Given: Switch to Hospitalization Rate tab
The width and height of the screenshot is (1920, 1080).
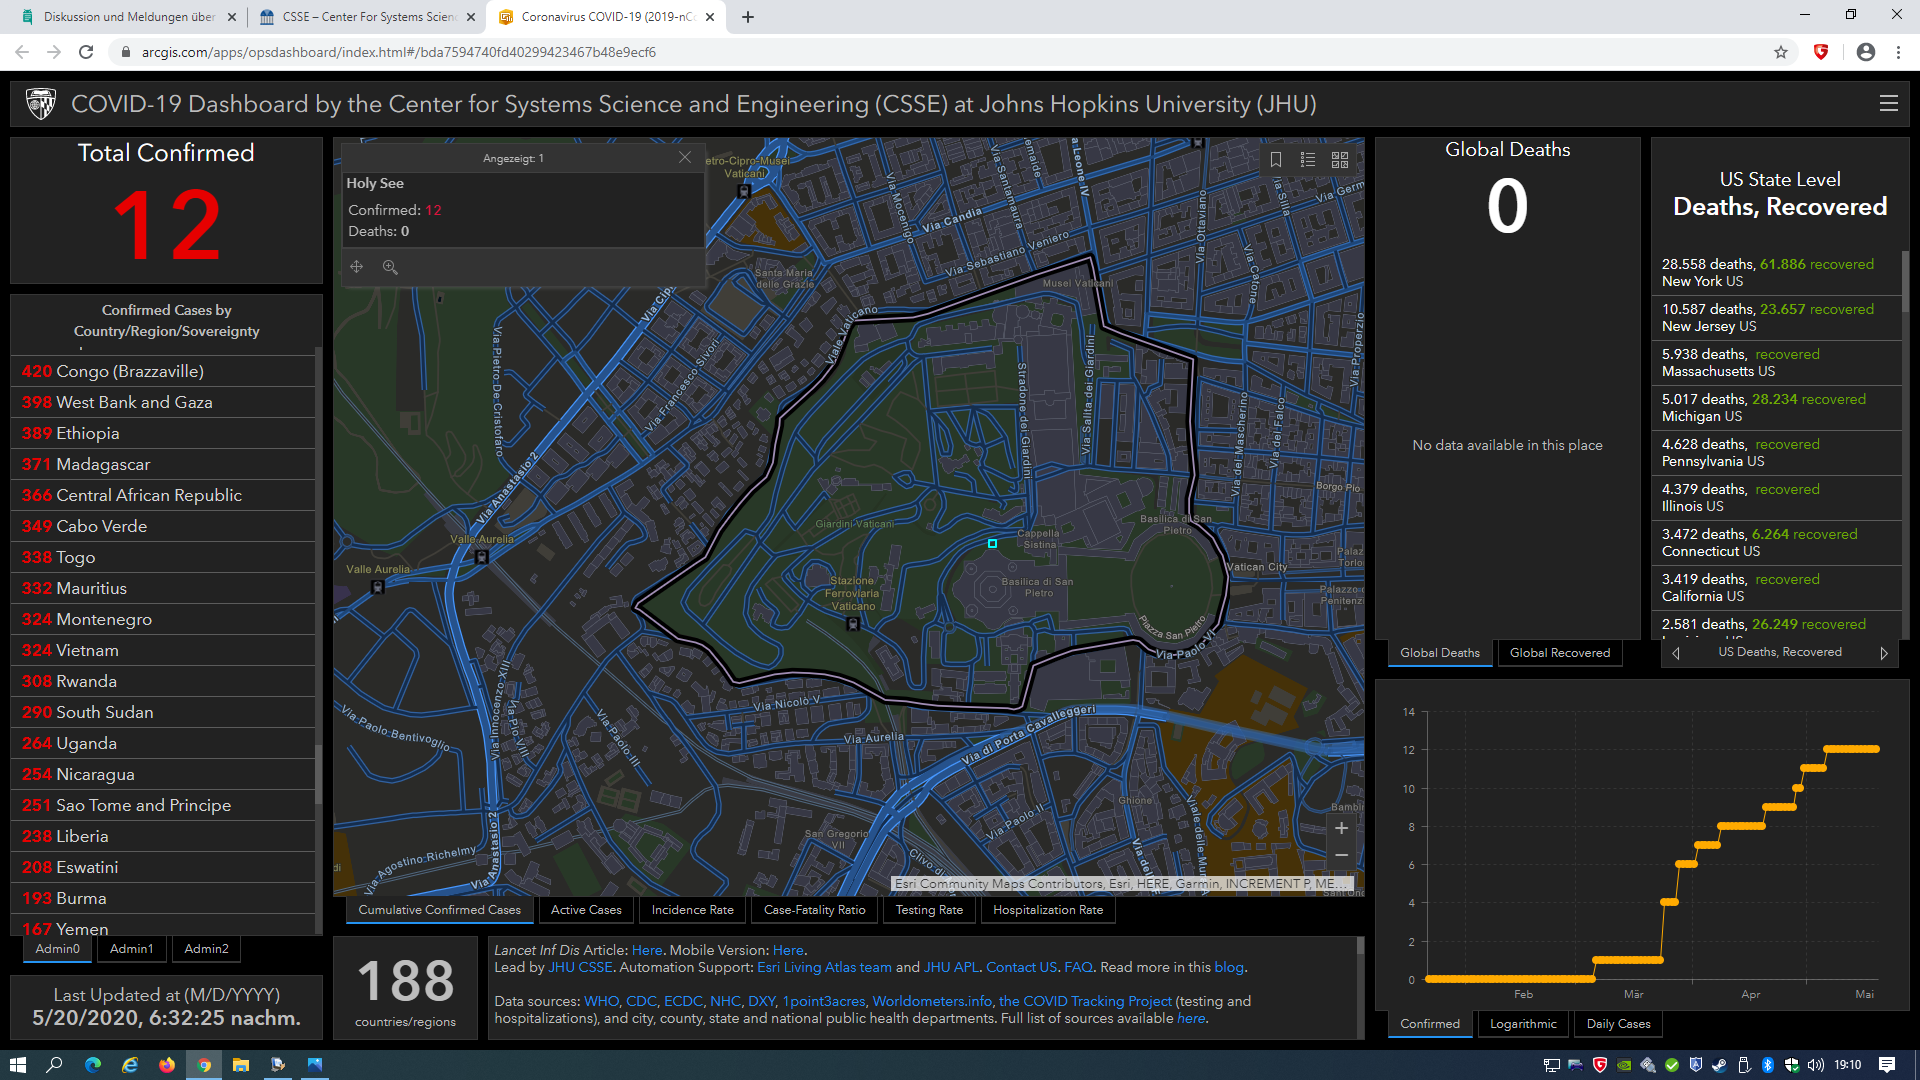Looking at the screenshot, I should (x=1048, y=910).
